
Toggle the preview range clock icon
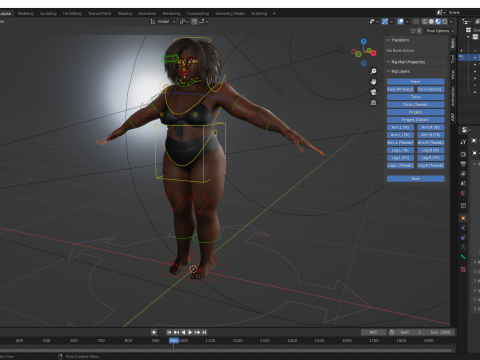pos(392,332)
